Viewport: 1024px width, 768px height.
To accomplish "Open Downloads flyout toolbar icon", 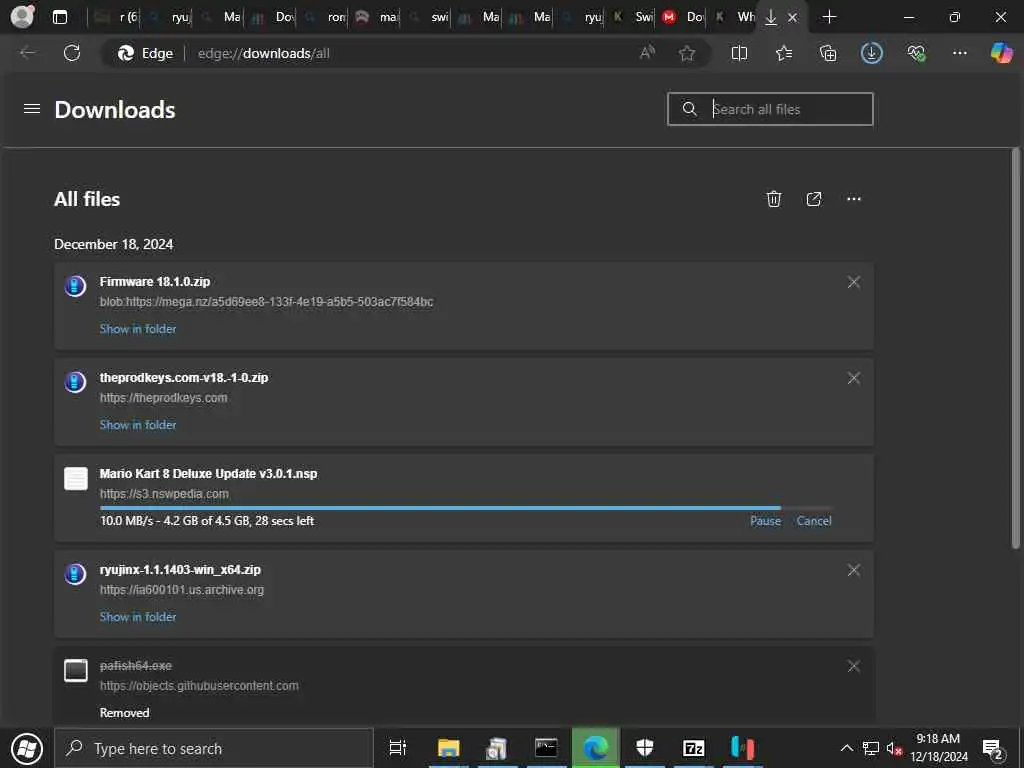I will [871, 53].
